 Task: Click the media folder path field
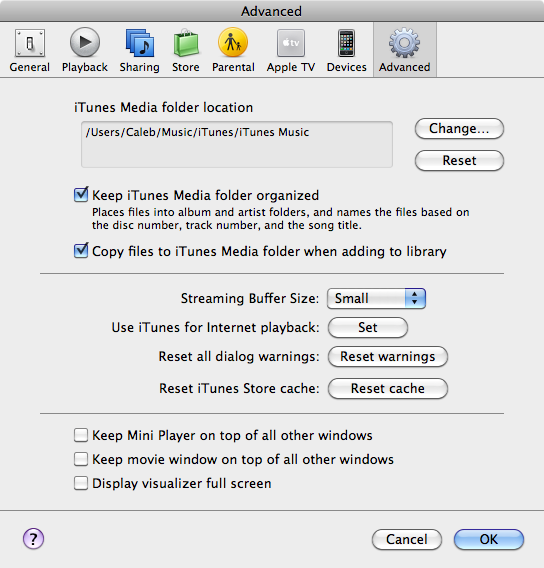(237, 144)
